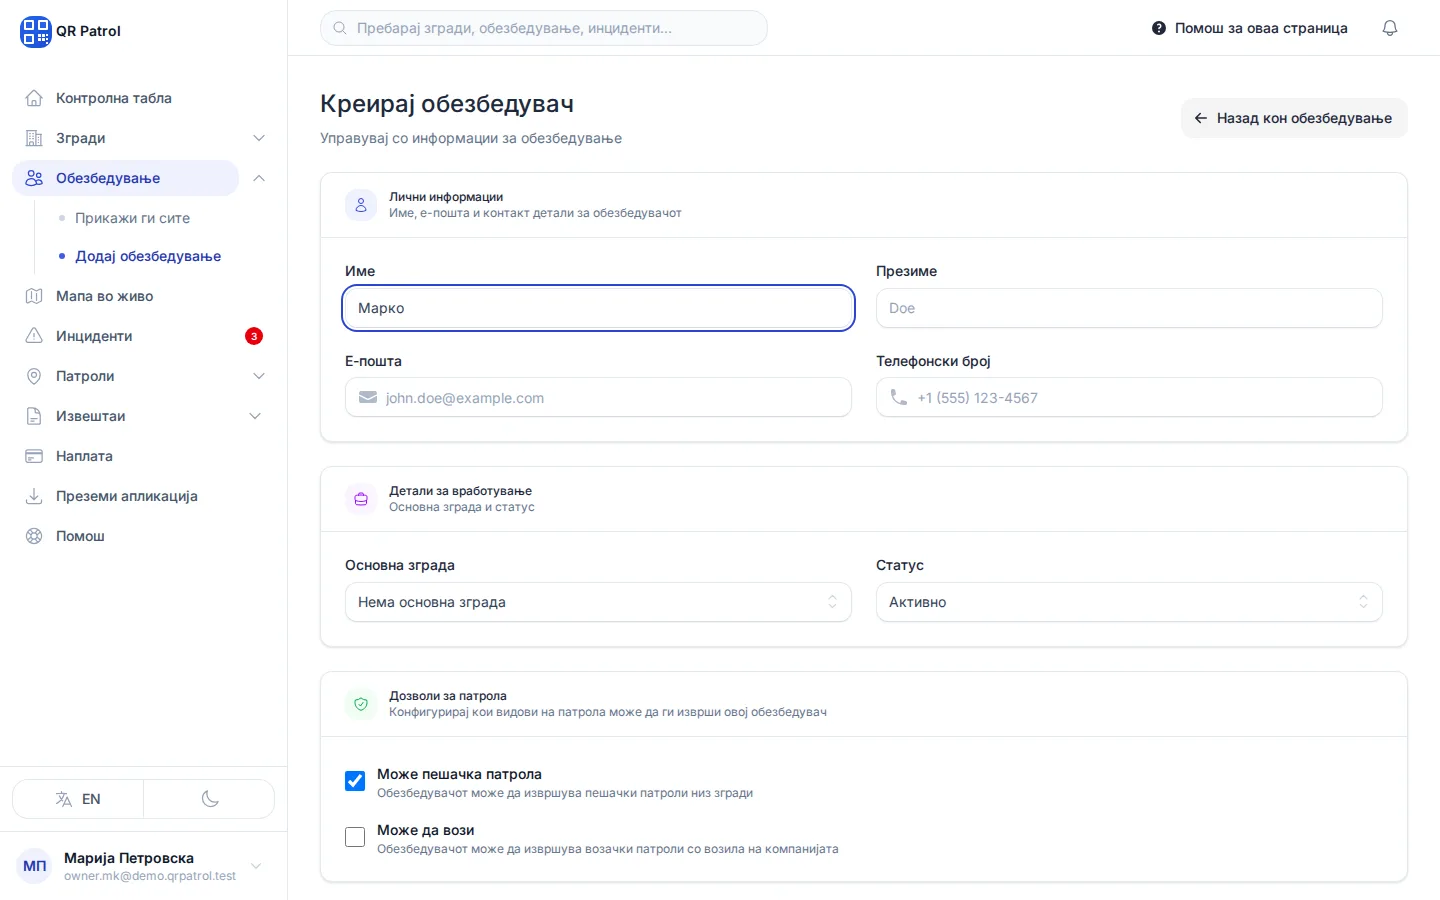The image size is (1440, 900).
Task: Click the Извештаи document icon
Action: point(34,416)
